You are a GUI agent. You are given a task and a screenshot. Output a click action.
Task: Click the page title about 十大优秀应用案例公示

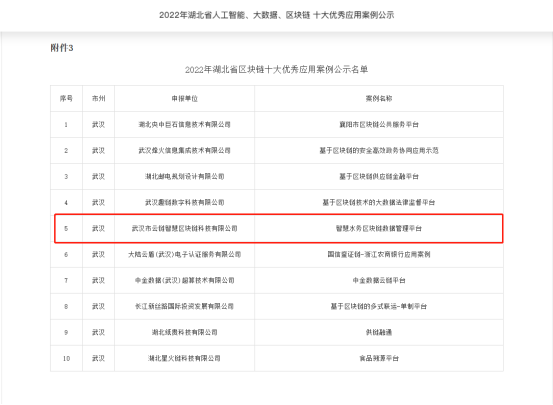276,15
